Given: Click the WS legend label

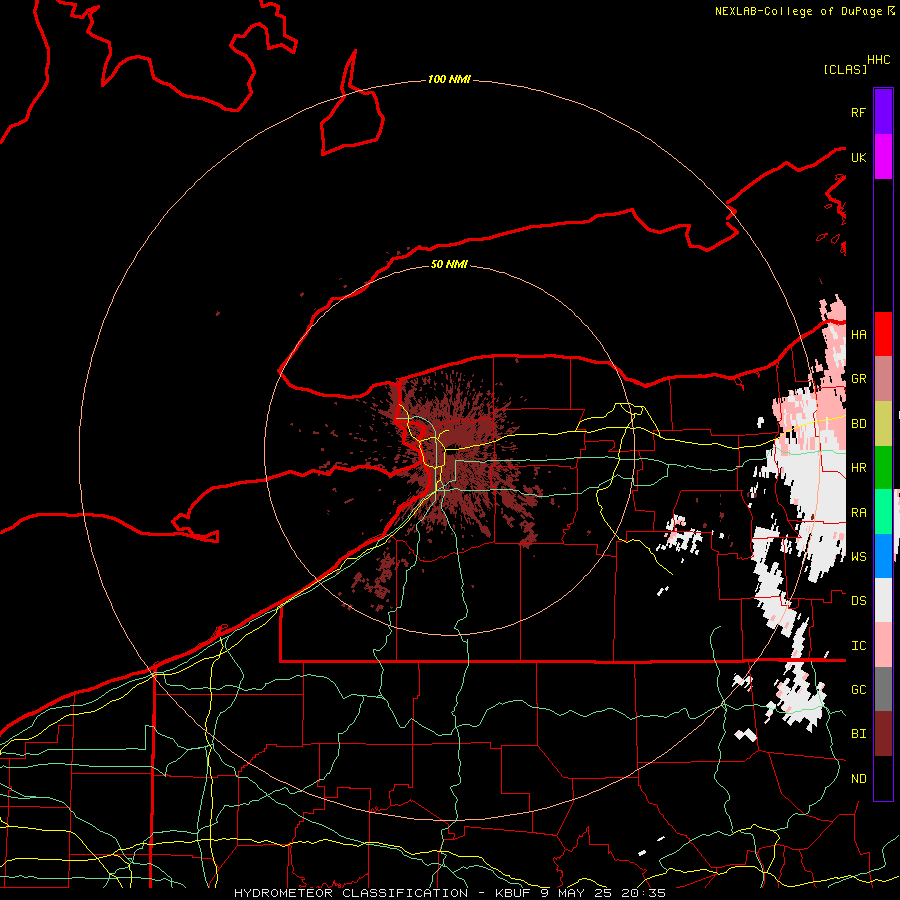Looking at the screenshot, I should [858, 556].
